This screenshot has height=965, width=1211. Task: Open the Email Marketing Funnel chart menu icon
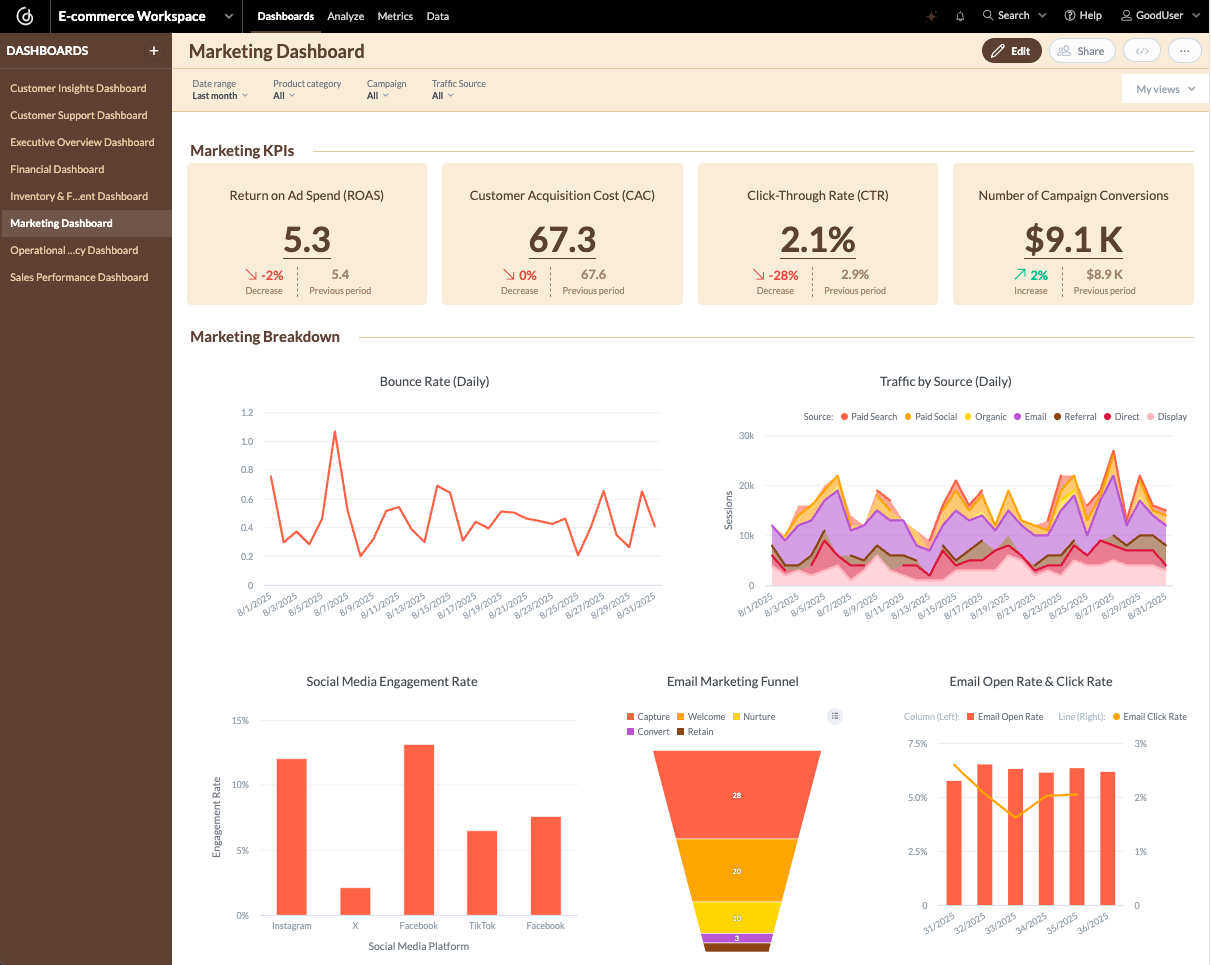click(x=835, y=716)
